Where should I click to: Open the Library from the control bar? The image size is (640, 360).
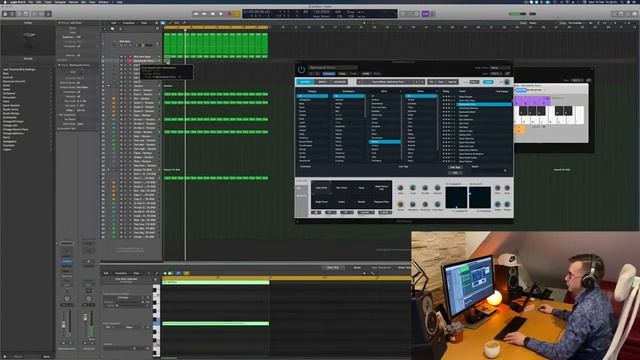[6, 14]
